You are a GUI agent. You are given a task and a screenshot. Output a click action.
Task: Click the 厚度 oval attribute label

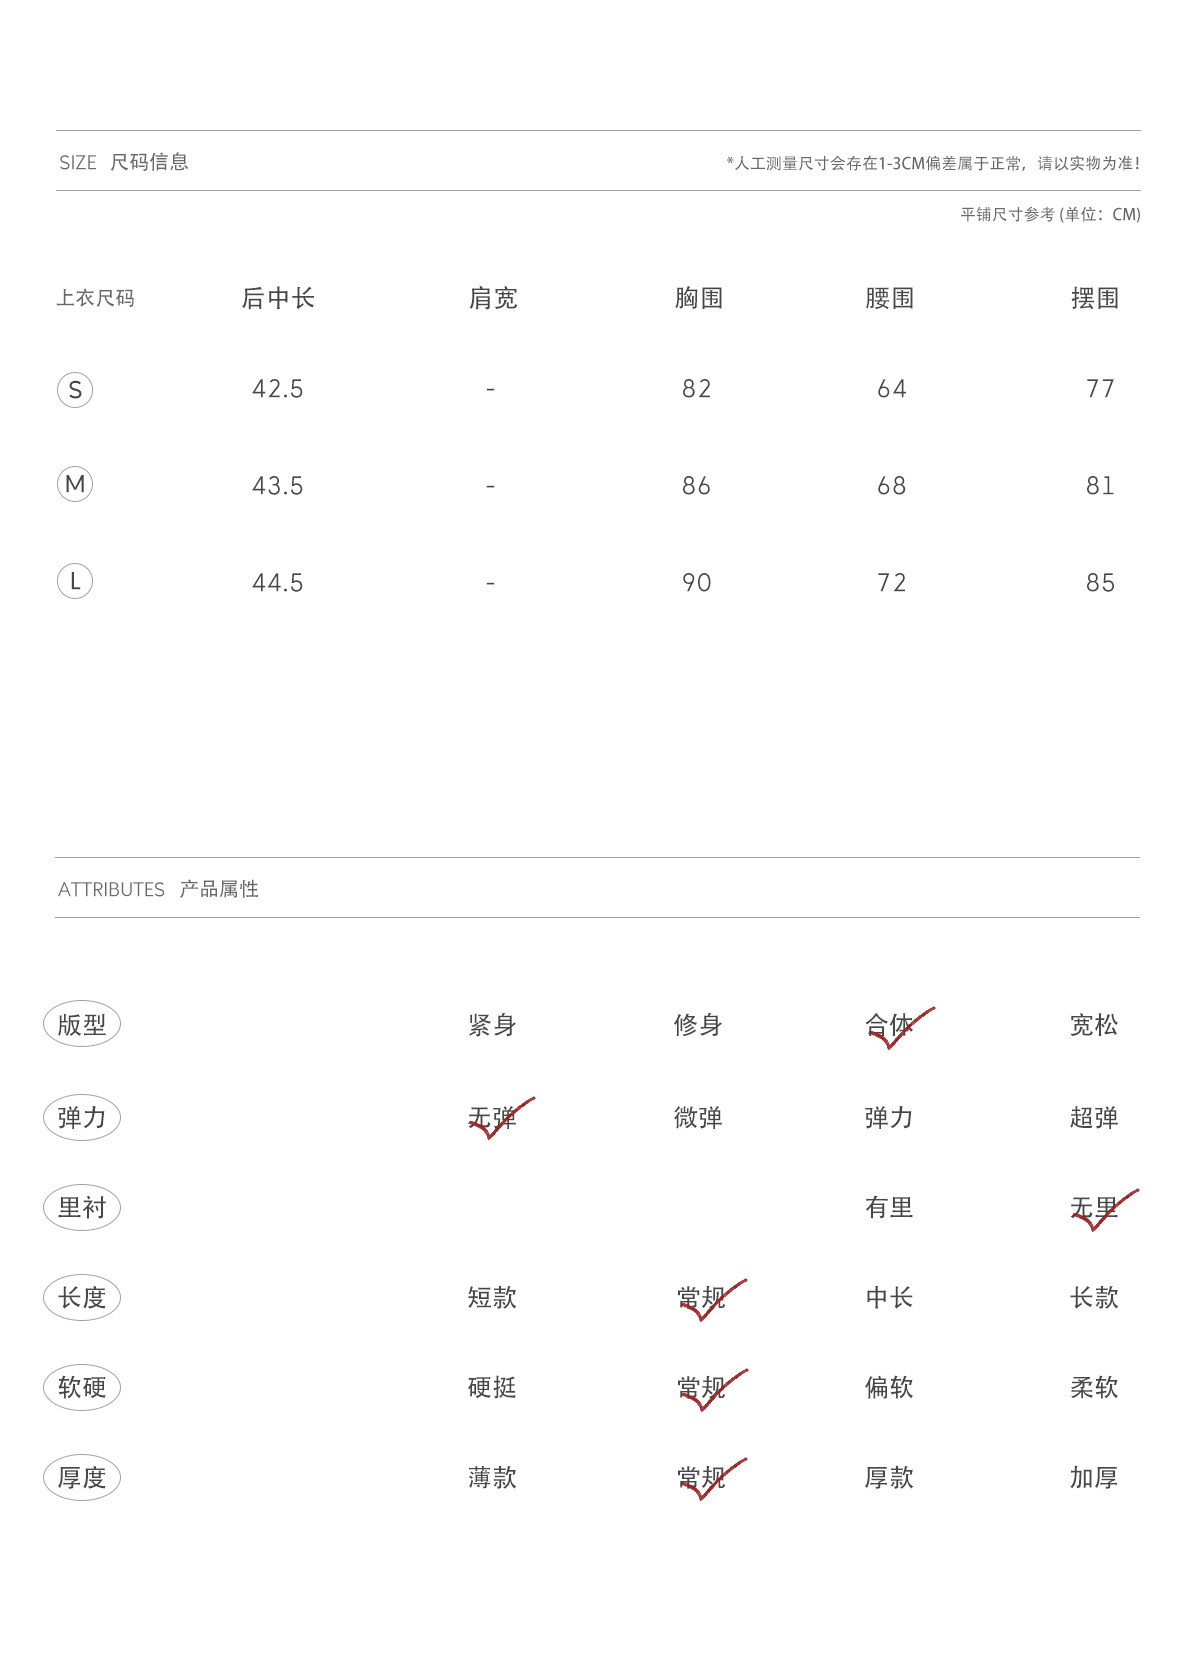pyautogui.click(x=82, y=1477)
